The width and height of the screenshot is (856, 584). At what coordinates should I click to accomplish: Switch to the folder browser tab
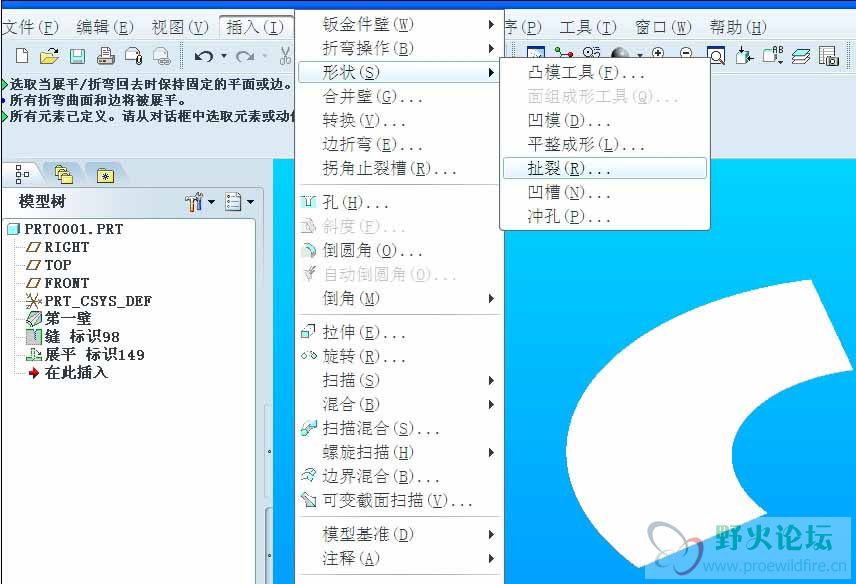pyautogui.click(x=64, y=173)
